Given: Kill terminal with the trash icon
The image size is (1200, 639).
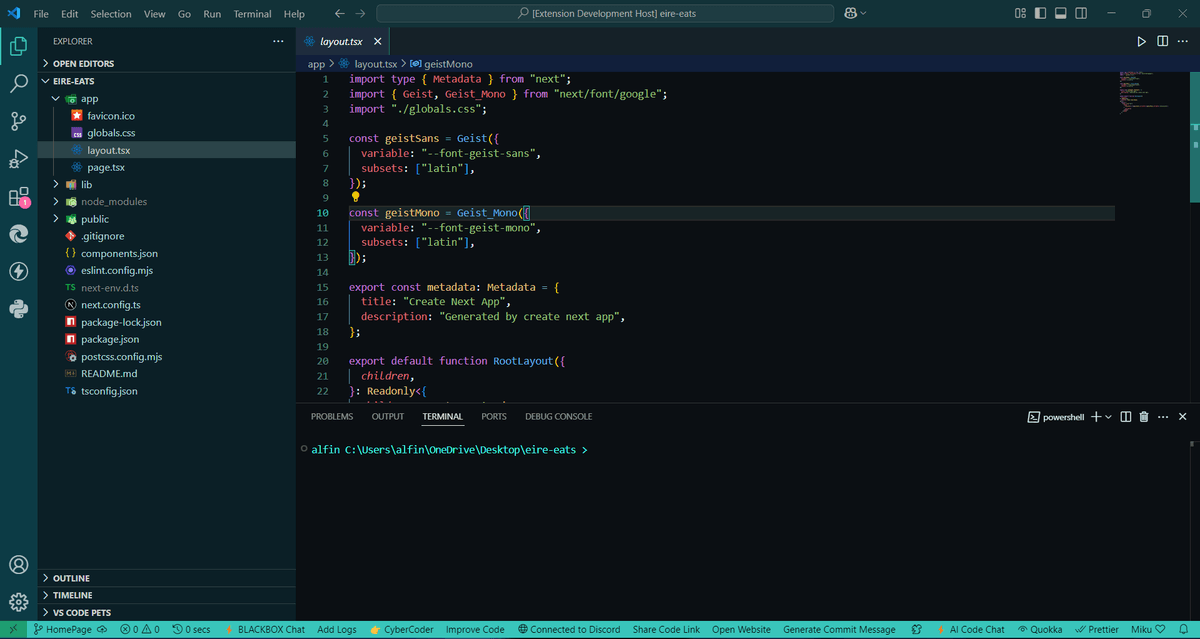Looking at the screenshot, I should [1144, 417].
